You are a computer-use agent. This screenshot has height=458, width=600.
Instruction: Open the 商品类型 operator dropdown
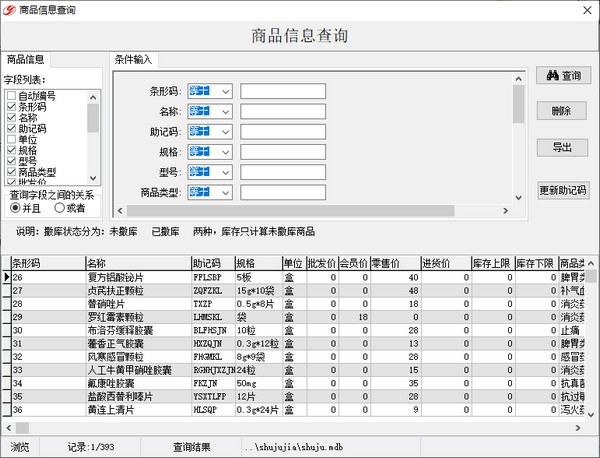(226, 192)
